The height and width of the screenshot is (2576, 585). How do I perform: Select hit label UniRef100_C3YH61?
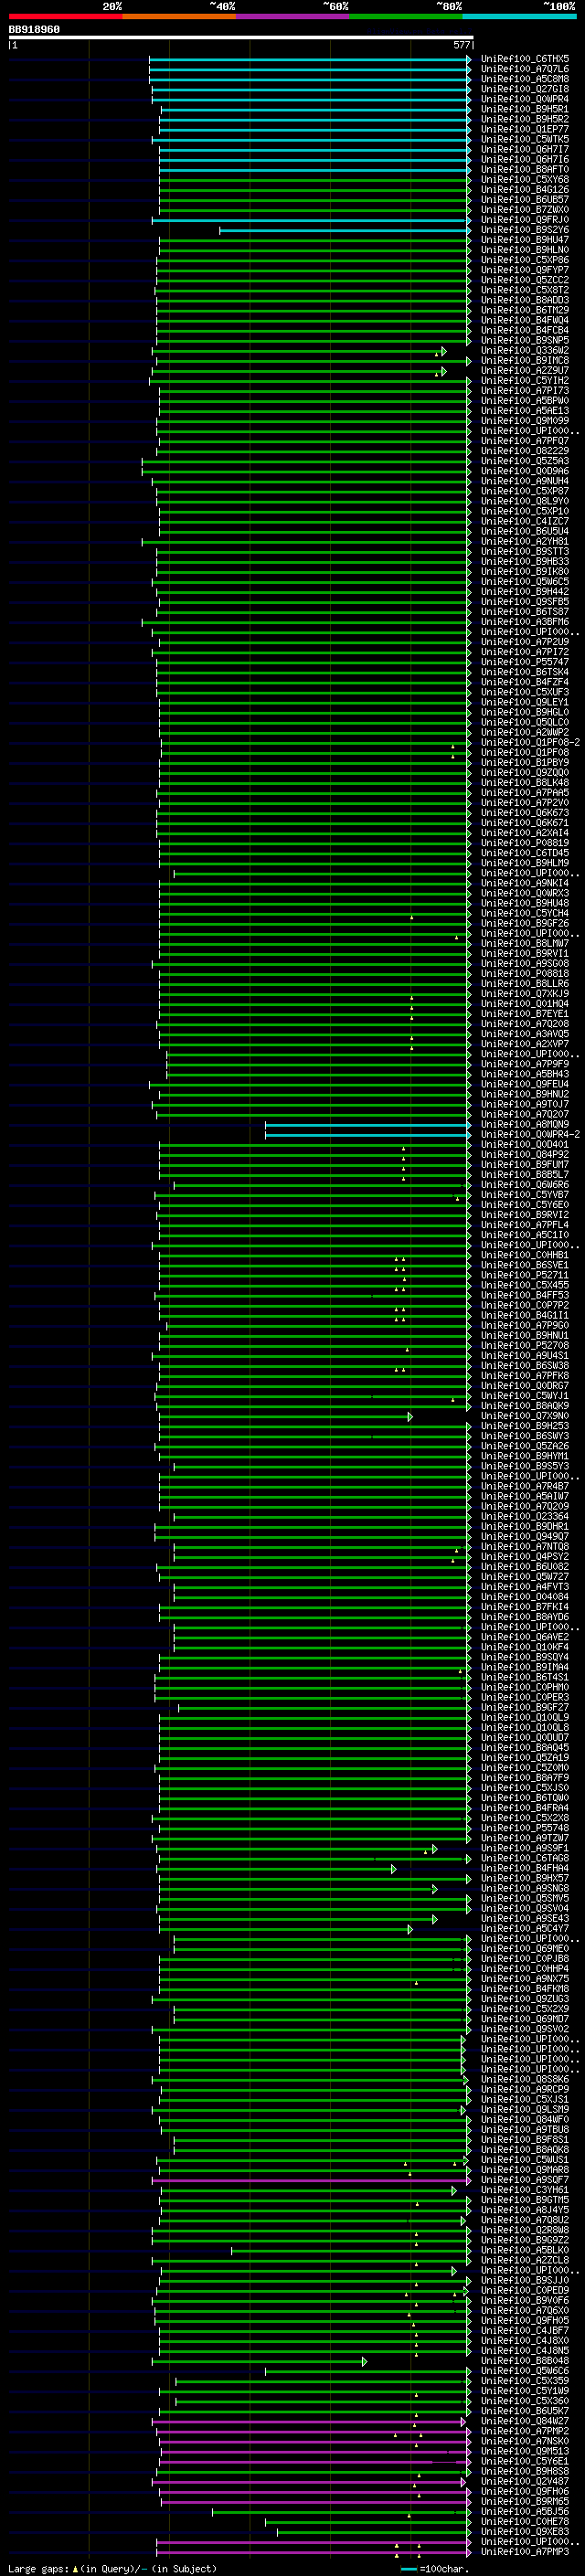pos(525,2191)
